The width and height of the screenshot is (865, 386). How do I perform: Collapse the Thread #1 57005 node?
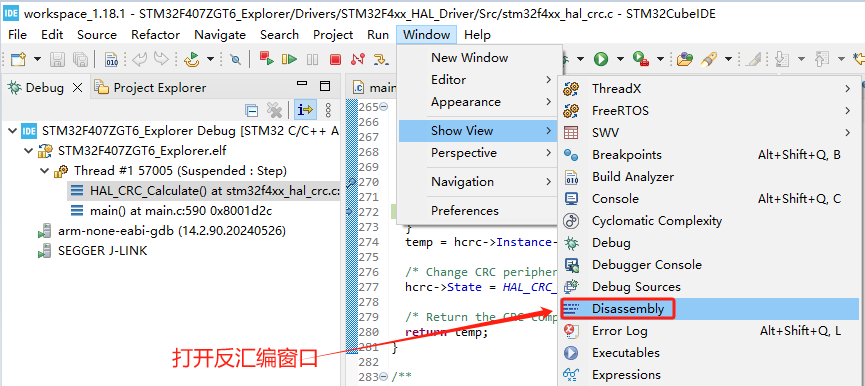point(45,171)
